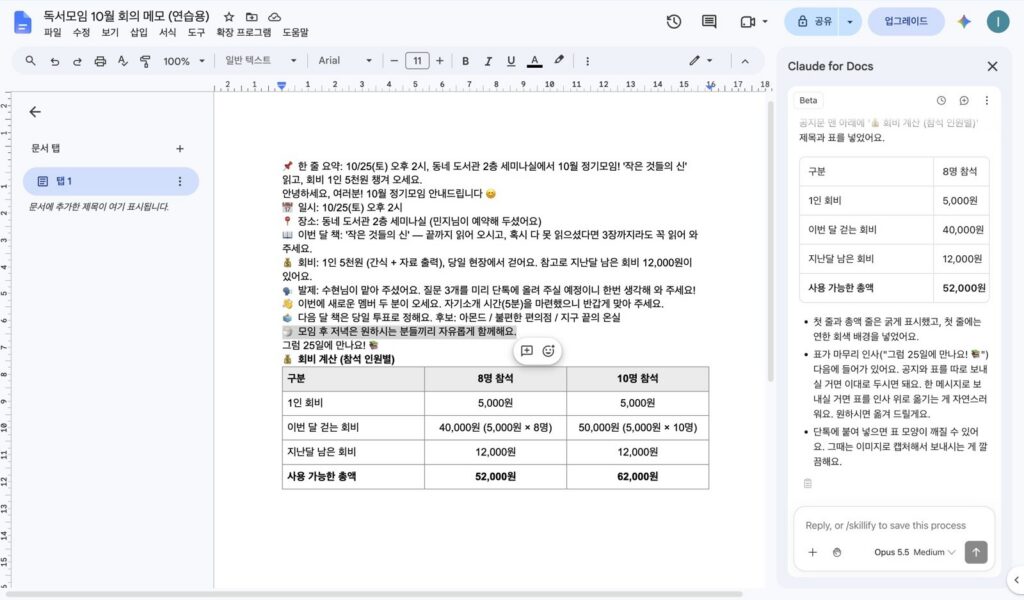Toggle italic formatting
The width and height of the screenshot is (1024, 600).
point(488,61)
